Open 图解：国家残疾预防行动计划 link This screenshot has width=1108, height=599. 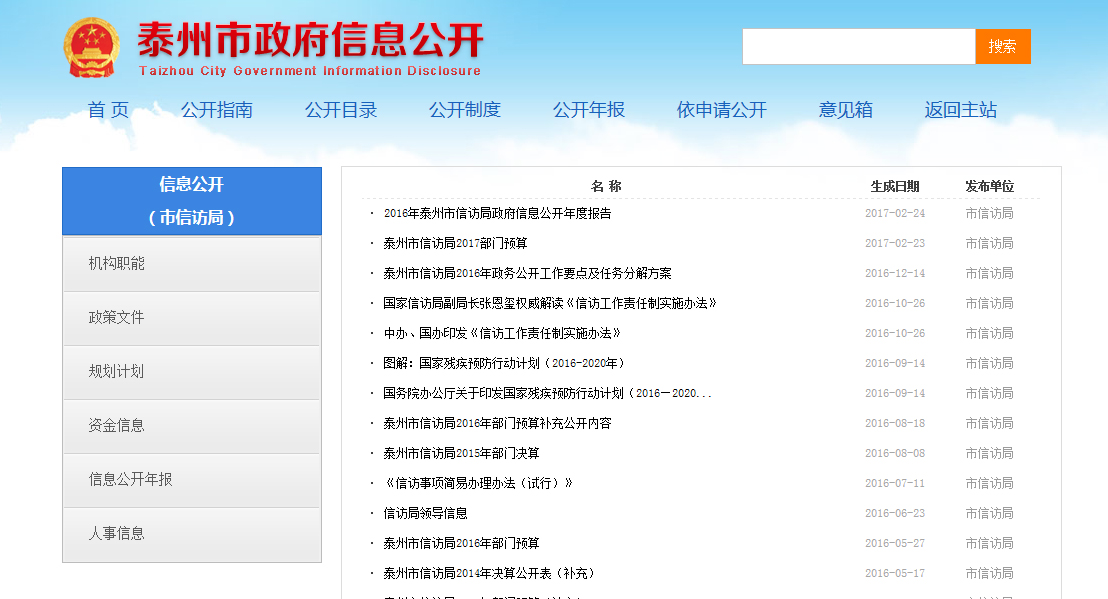tap(504, 363)
